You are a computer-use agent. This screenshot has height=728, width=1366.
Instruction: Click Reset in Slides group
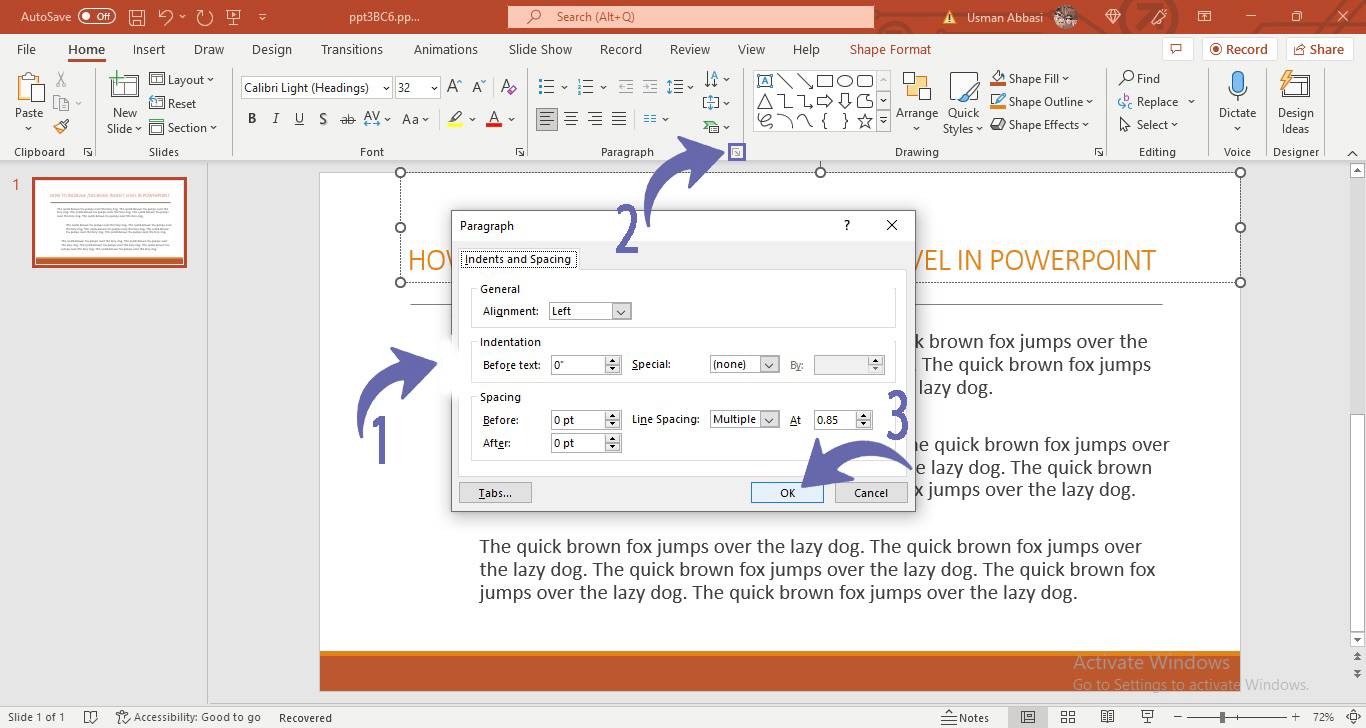tap(173, 103)
